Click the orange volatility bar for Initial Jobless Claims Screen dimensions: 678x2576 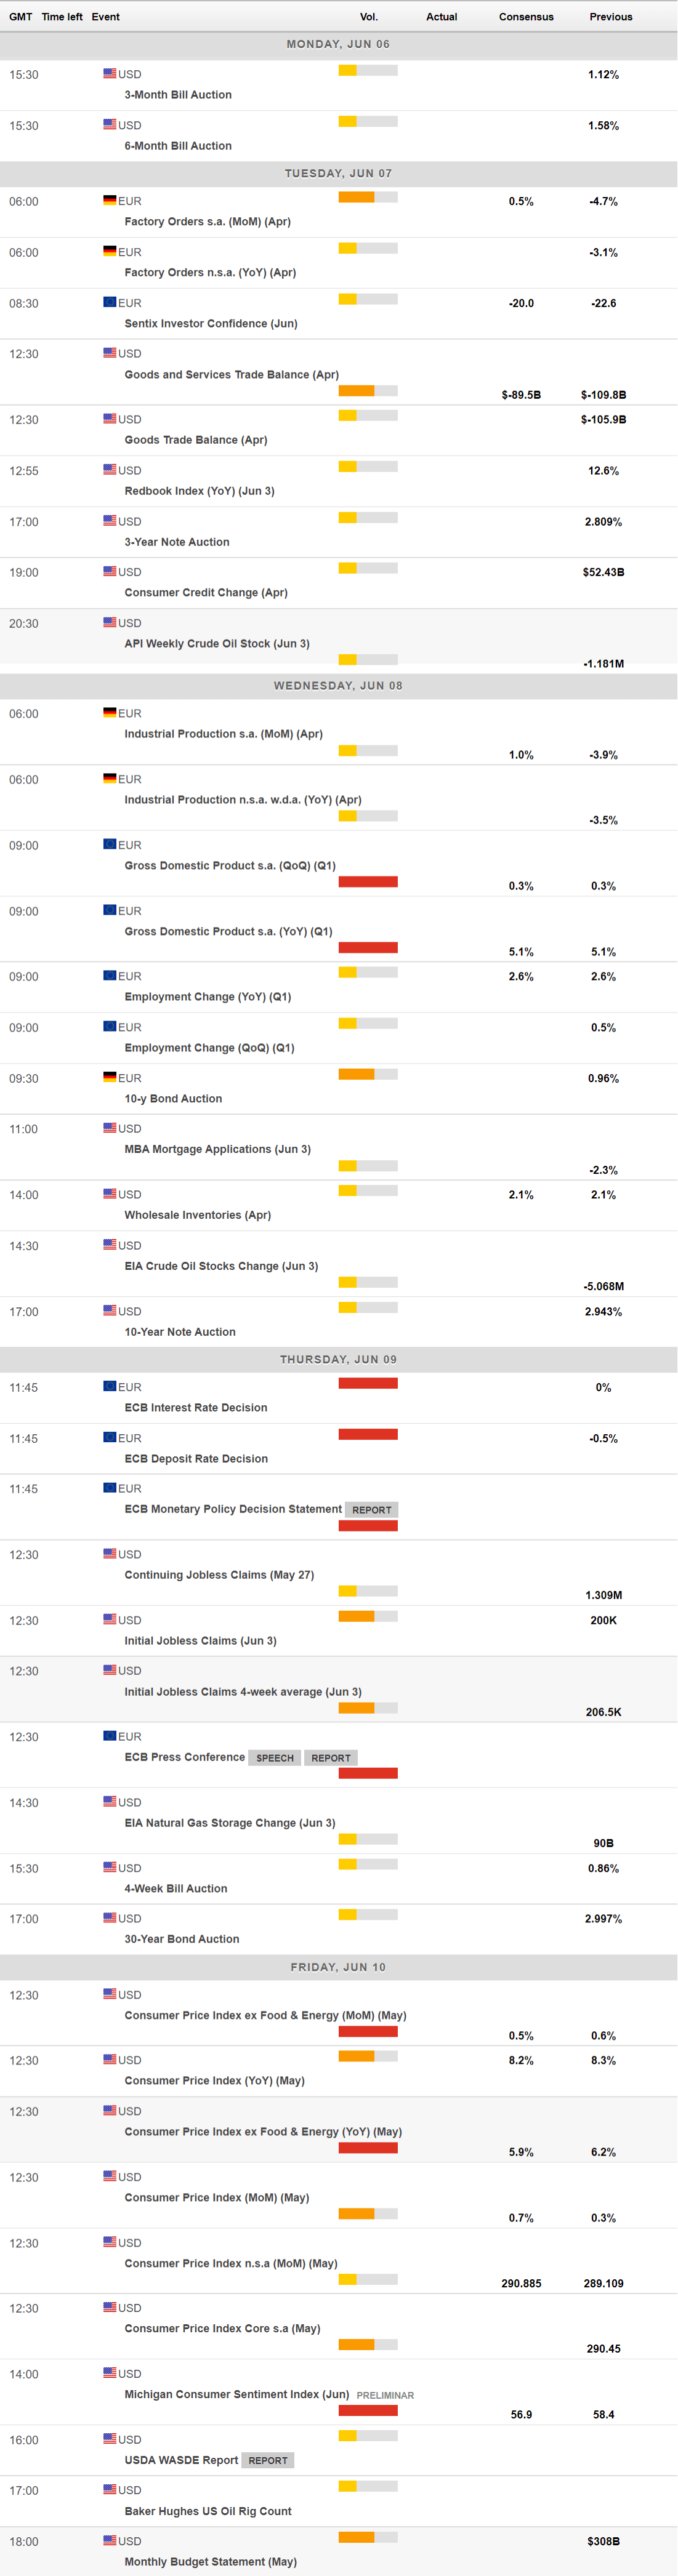click(x=356, y=1616)
